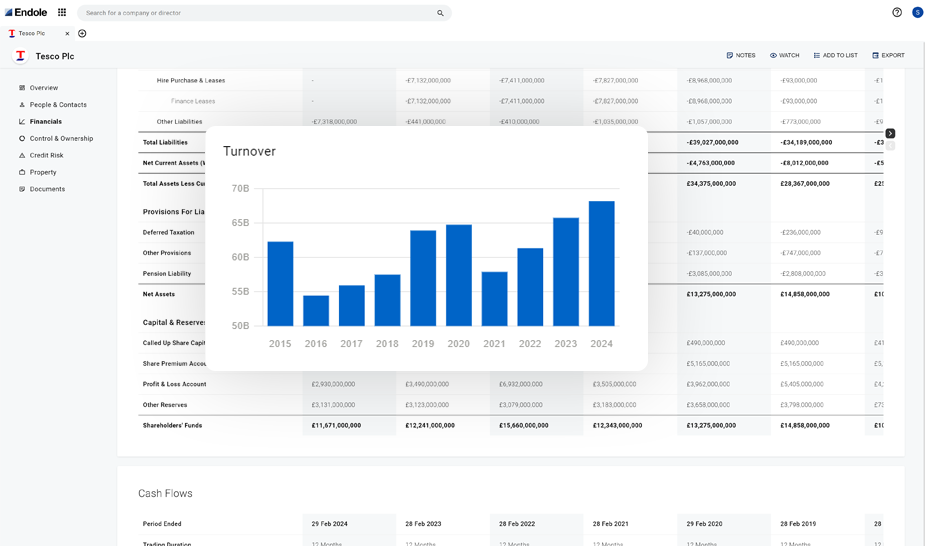Click Total Liabilities value -£39,027,000,000
Image resolution: width=925 pixels, height=546 pixels.
click(712, 143)
